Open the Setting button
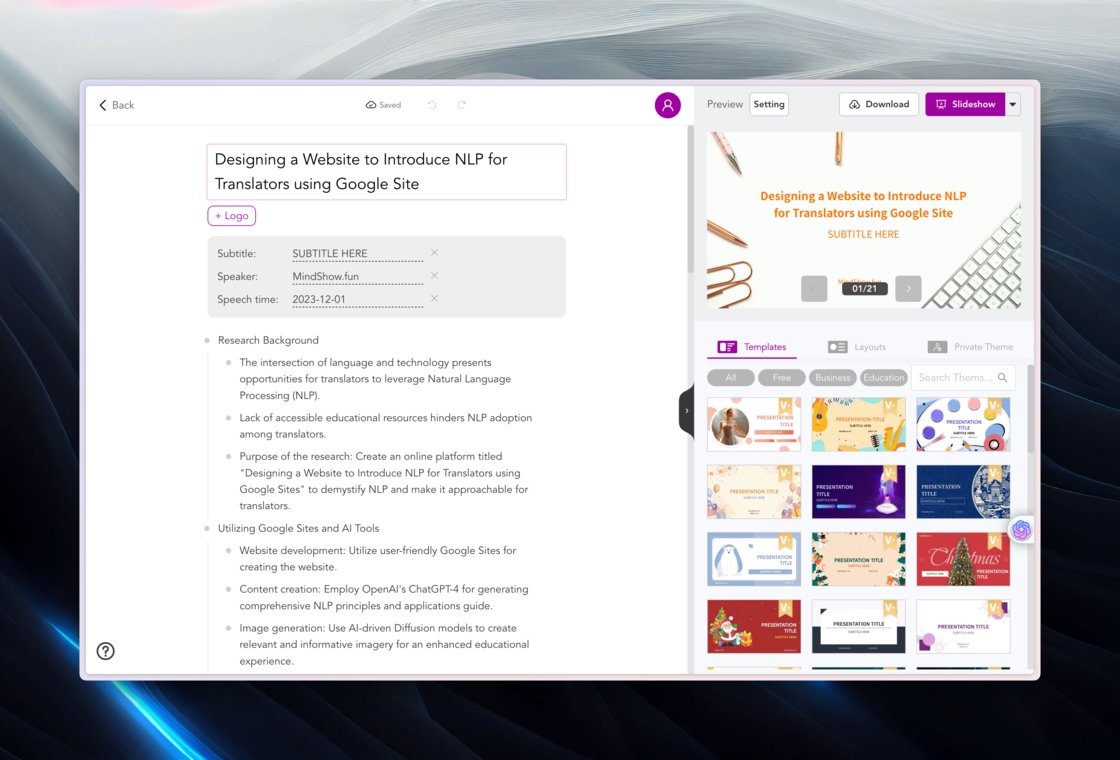Image resolution: width=1120 pixels, height=760 pixels. (769, 104)
